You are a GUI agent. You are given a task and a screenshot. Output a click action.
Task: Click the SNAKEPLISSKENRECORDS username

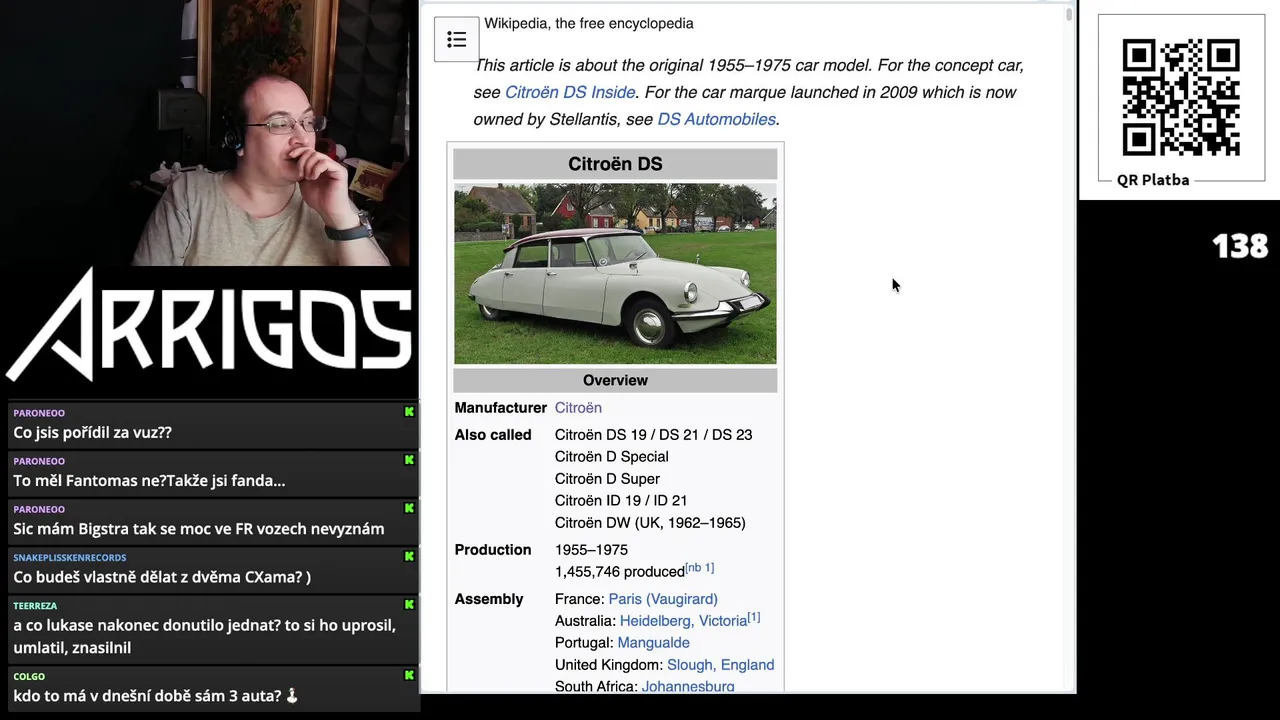click(69, 557)
